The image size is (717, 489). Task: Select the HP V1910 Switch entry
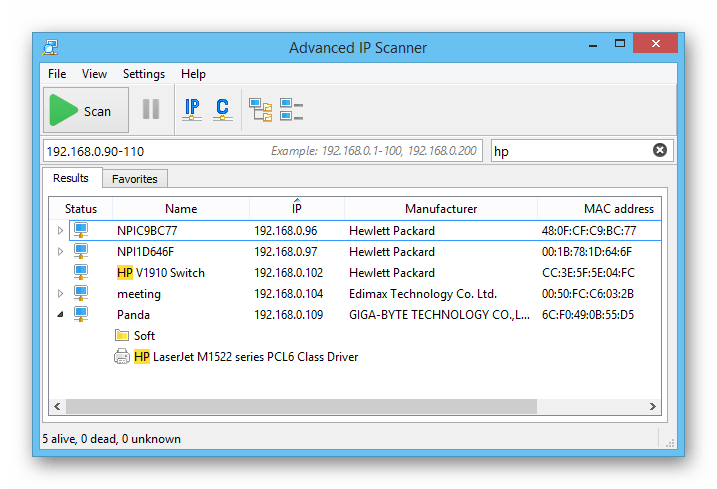pyautogui.click(x=161, y=273)
